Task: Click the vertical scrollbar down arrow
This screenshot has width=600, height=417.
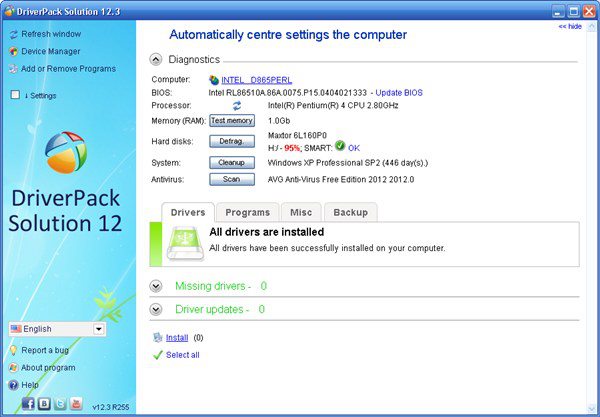Action: pyautogui.click(x=592, y=409)
